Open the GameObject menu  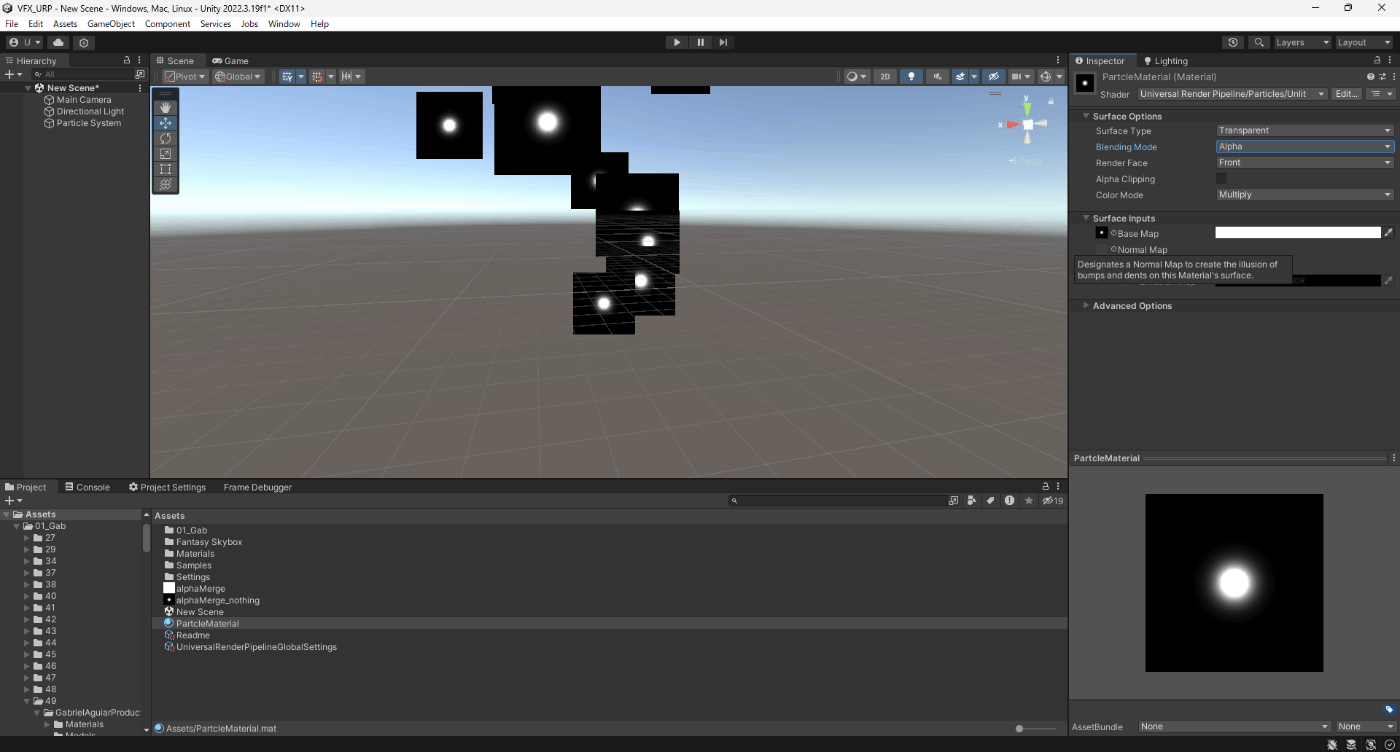tap(111, 23)
